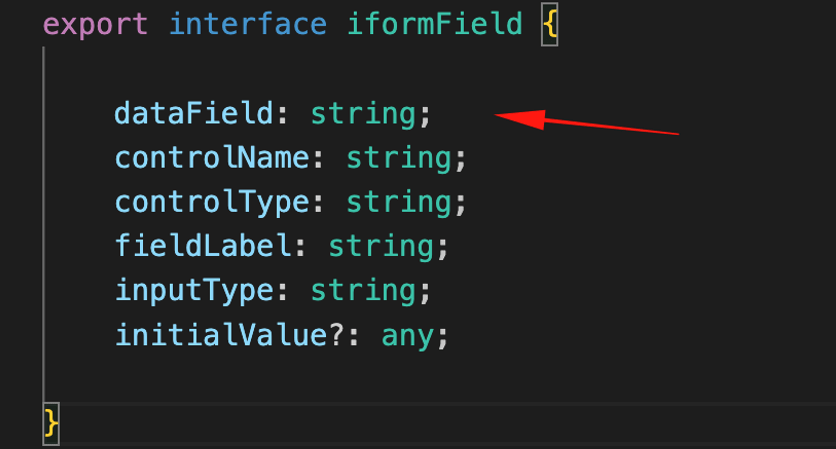This screenshot has height=449, width=836.
Task: Click the empty line above closing brace
Action: point(439,380)
